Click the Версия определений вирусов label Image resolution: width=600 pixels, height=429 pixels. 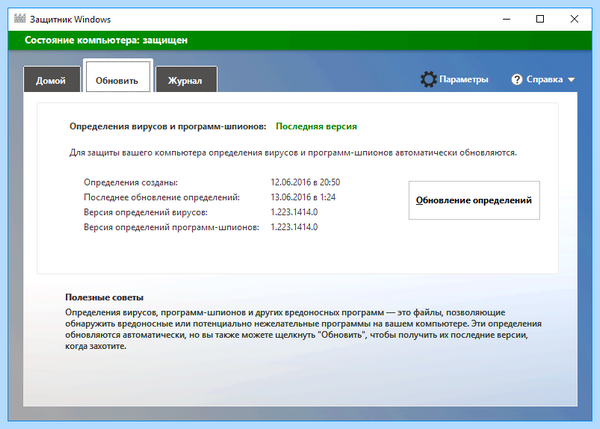146,212
